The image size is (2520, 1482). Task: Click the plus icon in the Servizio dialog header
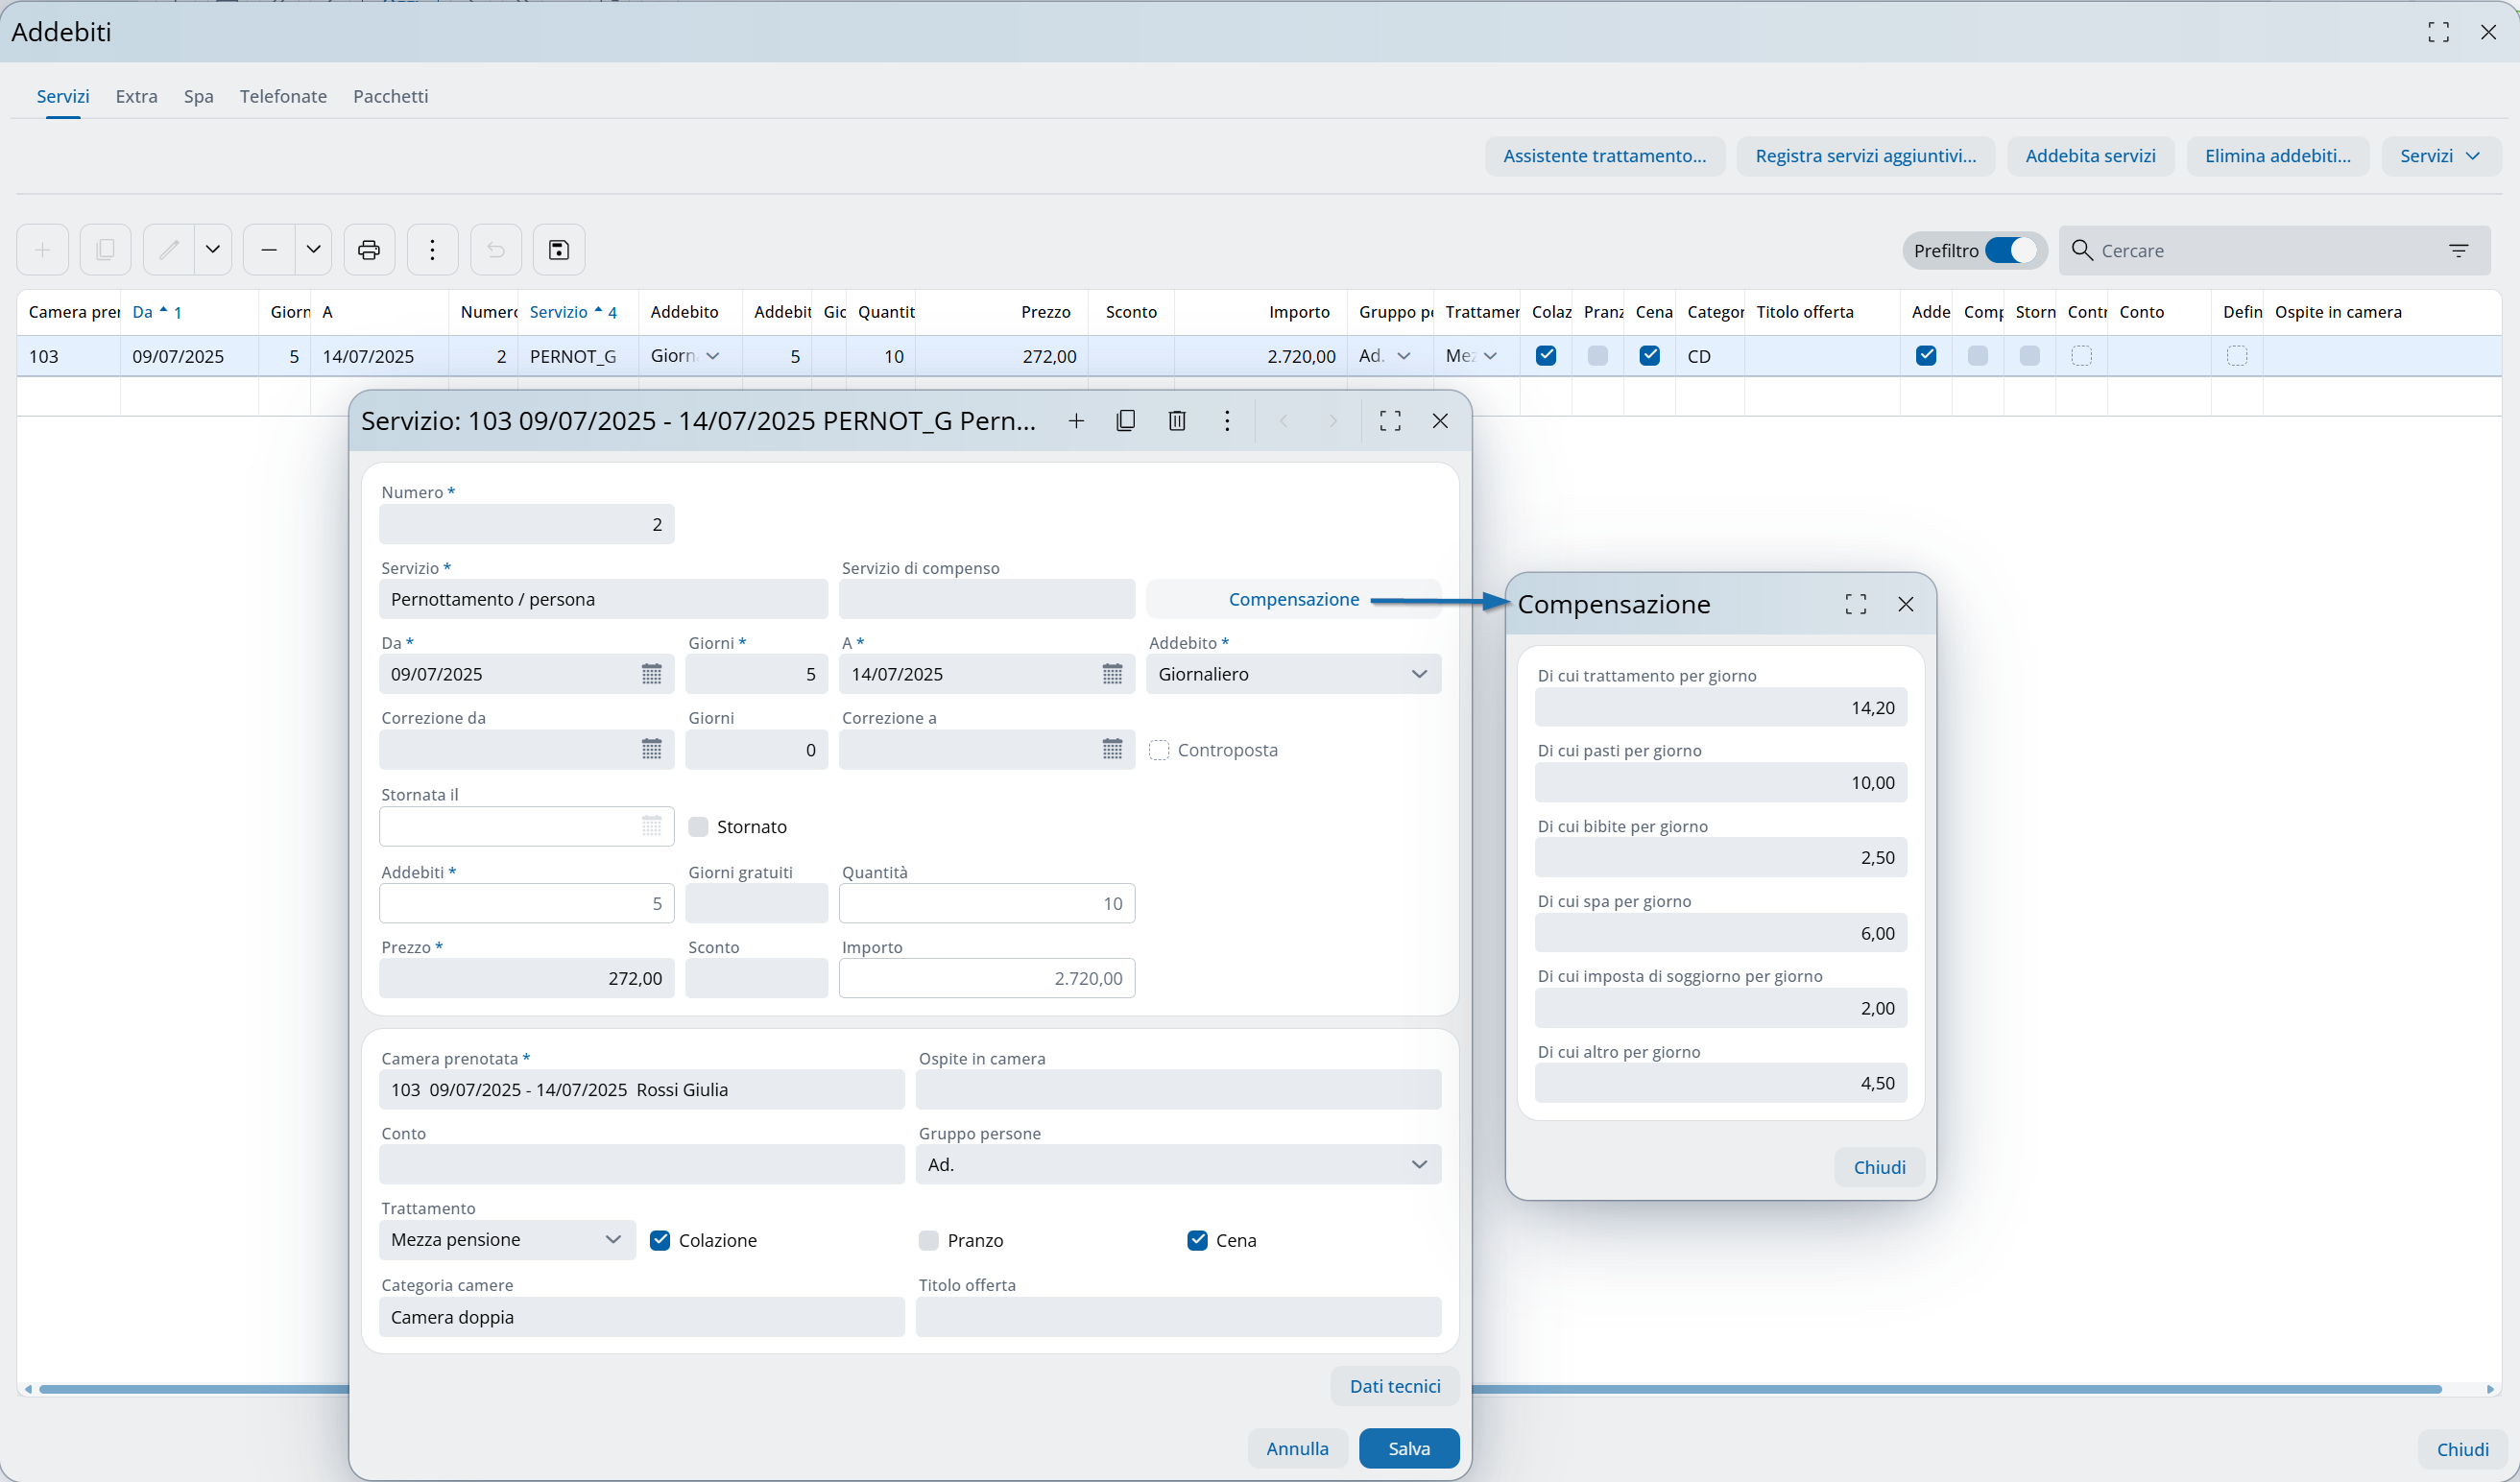coord(1076,421)
